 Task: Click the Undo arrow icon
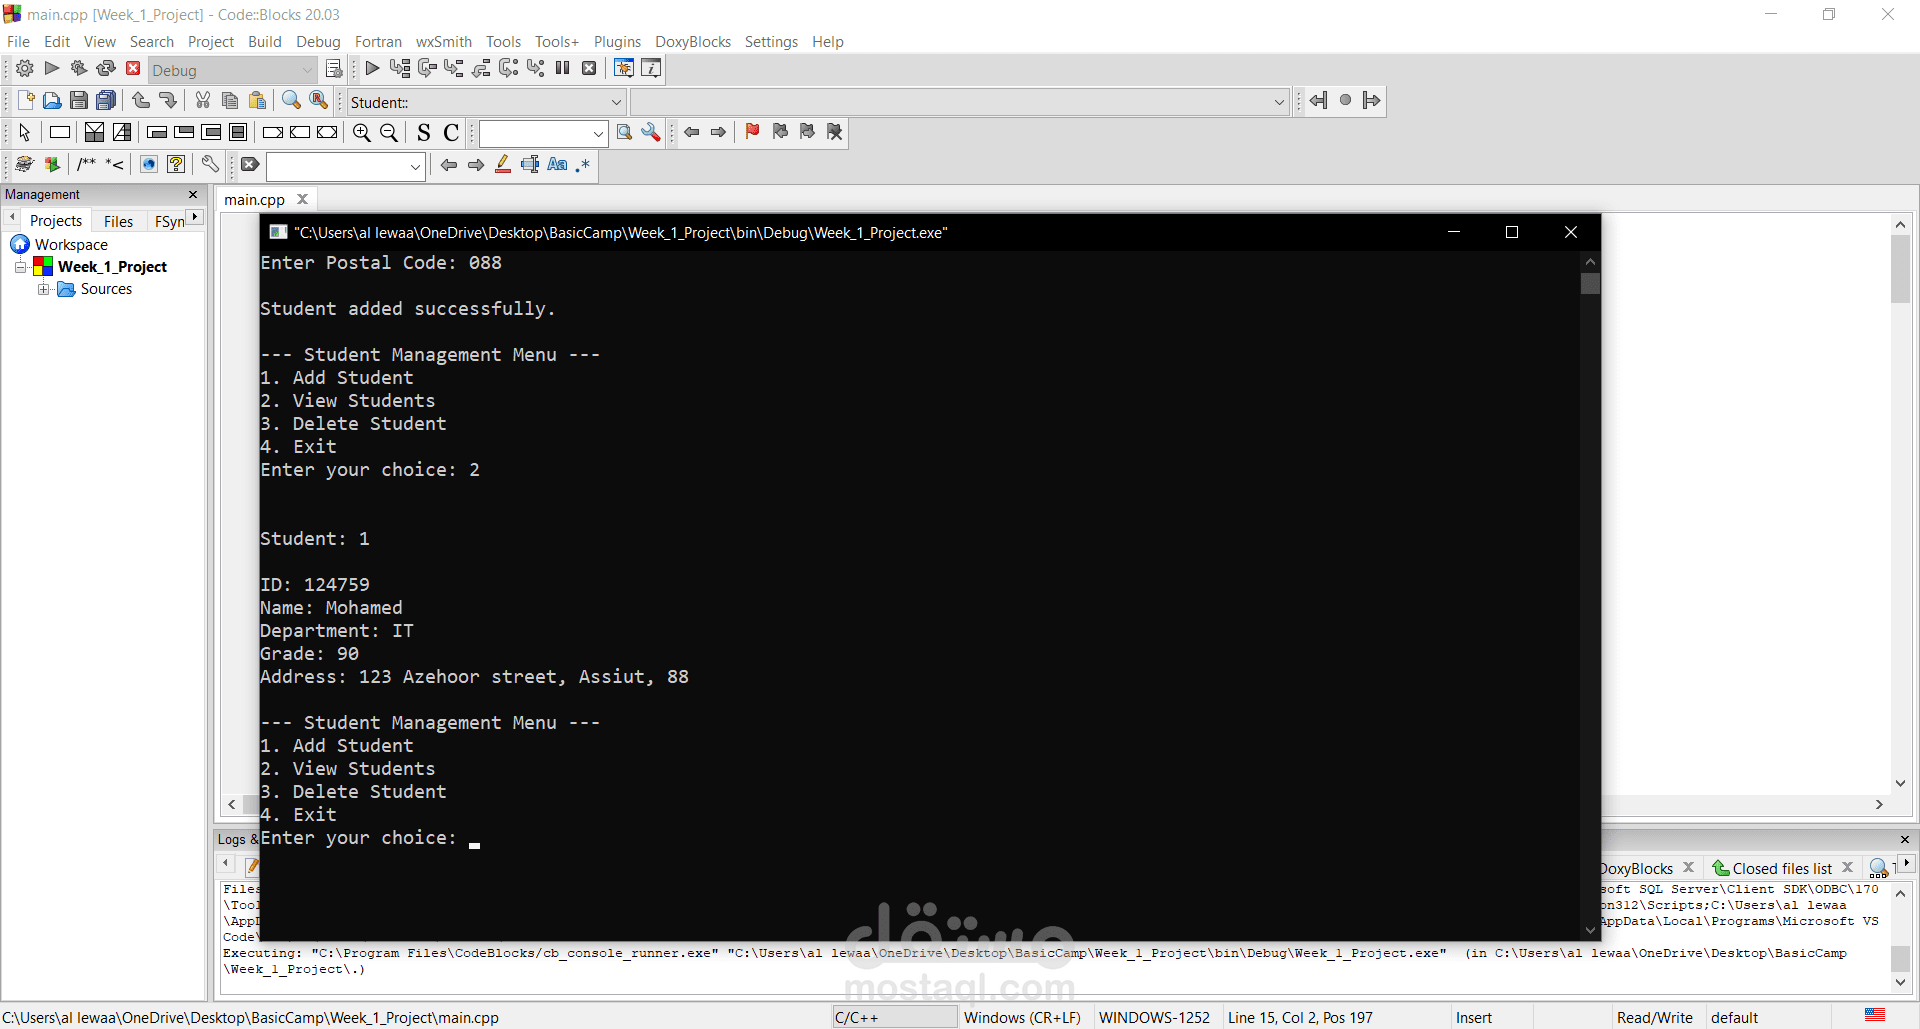tap(141, 101)
